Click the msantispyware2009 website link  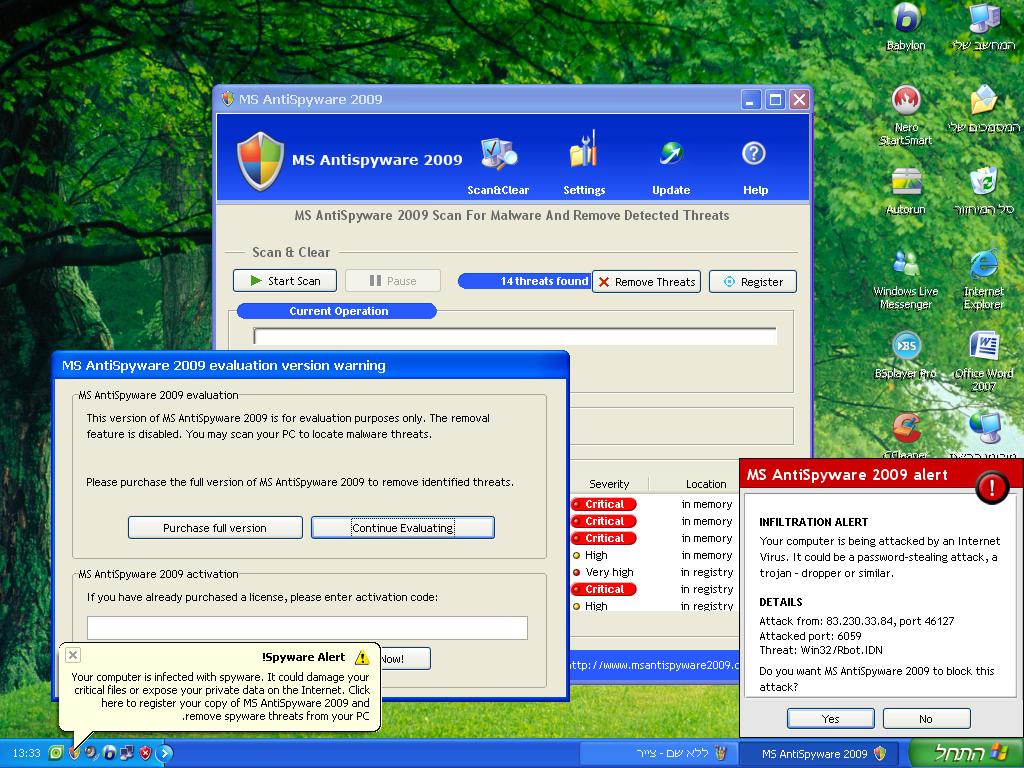pyautogui.click(x=654, y=665)
